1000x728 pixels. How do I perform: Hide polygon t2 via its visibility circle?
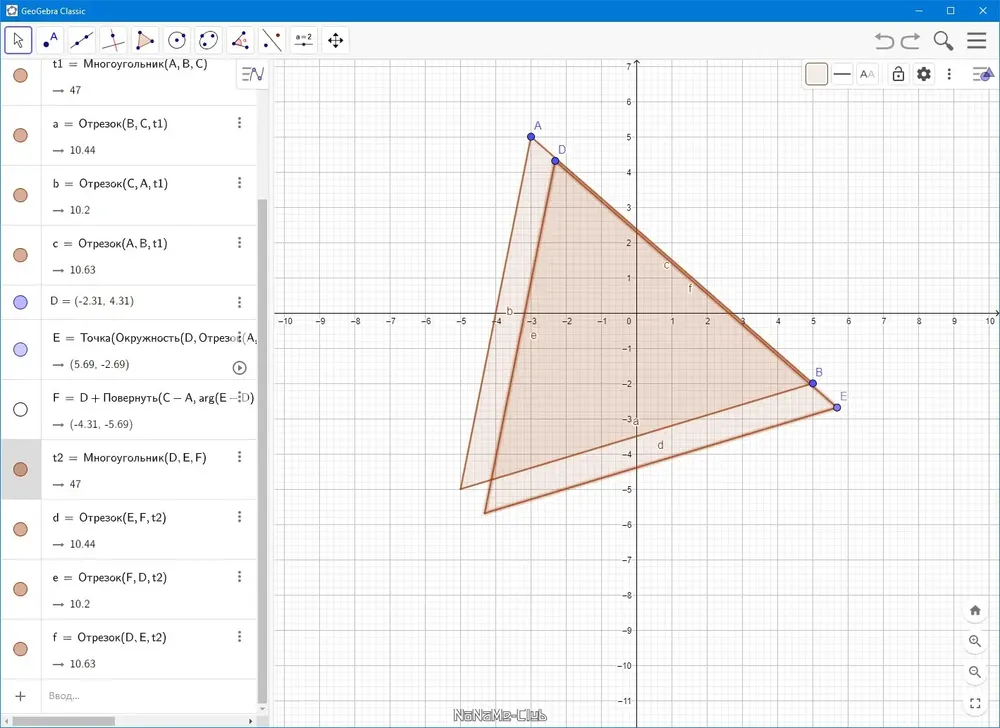(20, 469)
